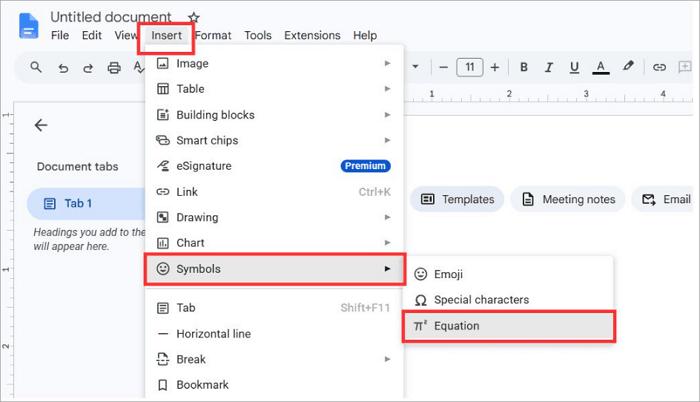Screen dimensions: 700x402
Task: Click the Untitled document title
Action: point(111,17)
